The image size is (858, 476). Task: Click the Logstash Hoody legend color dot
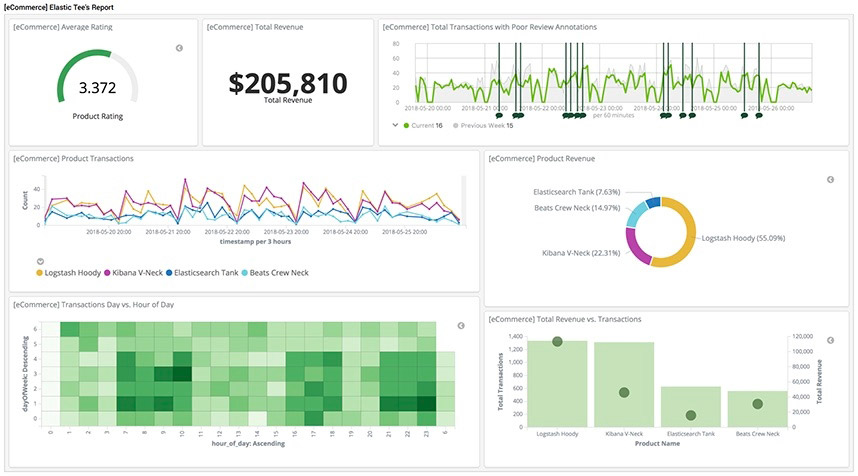point(39,272)
